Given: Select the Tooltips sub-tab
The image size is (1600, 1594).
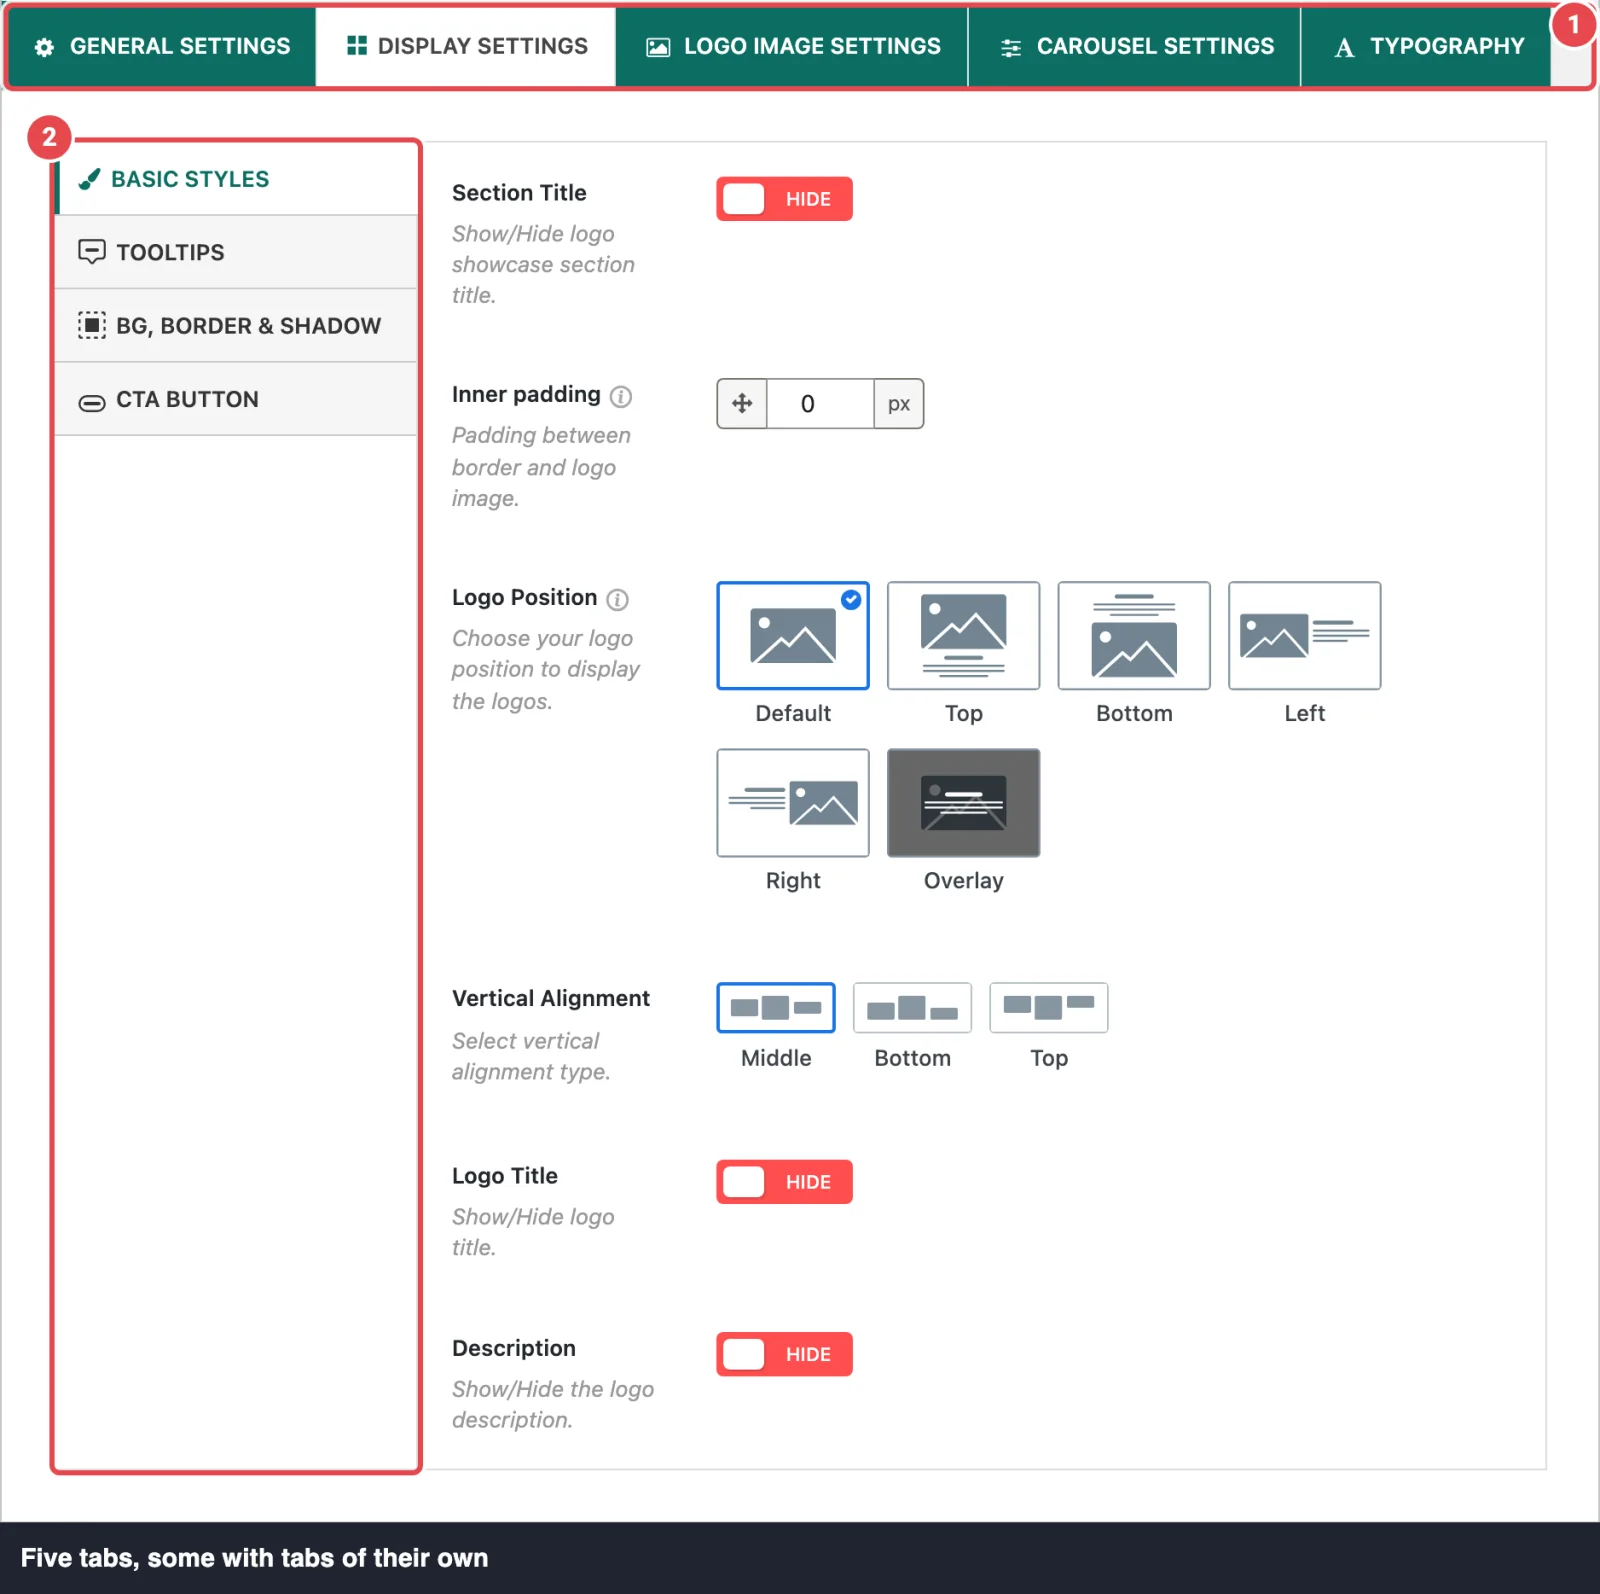Looking at the screenshot, I should pyautogui.click(x=236, y=252).
